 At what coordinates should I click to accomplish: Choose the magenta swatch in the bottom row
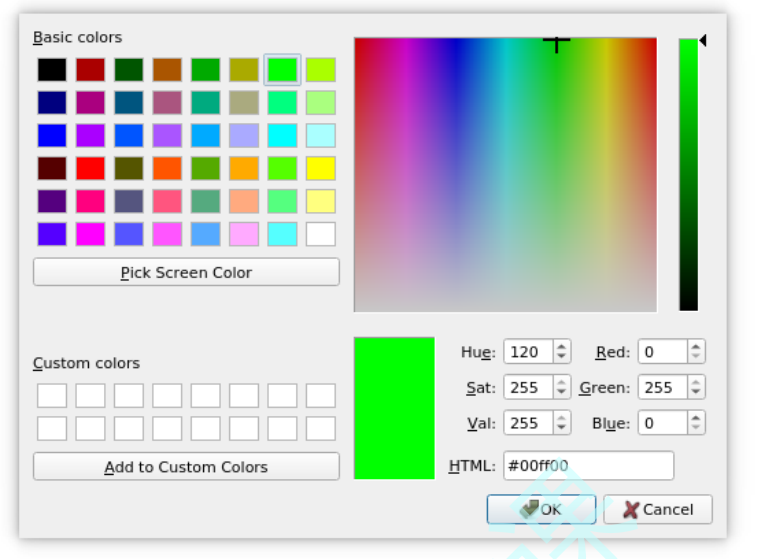pos(90,234)
